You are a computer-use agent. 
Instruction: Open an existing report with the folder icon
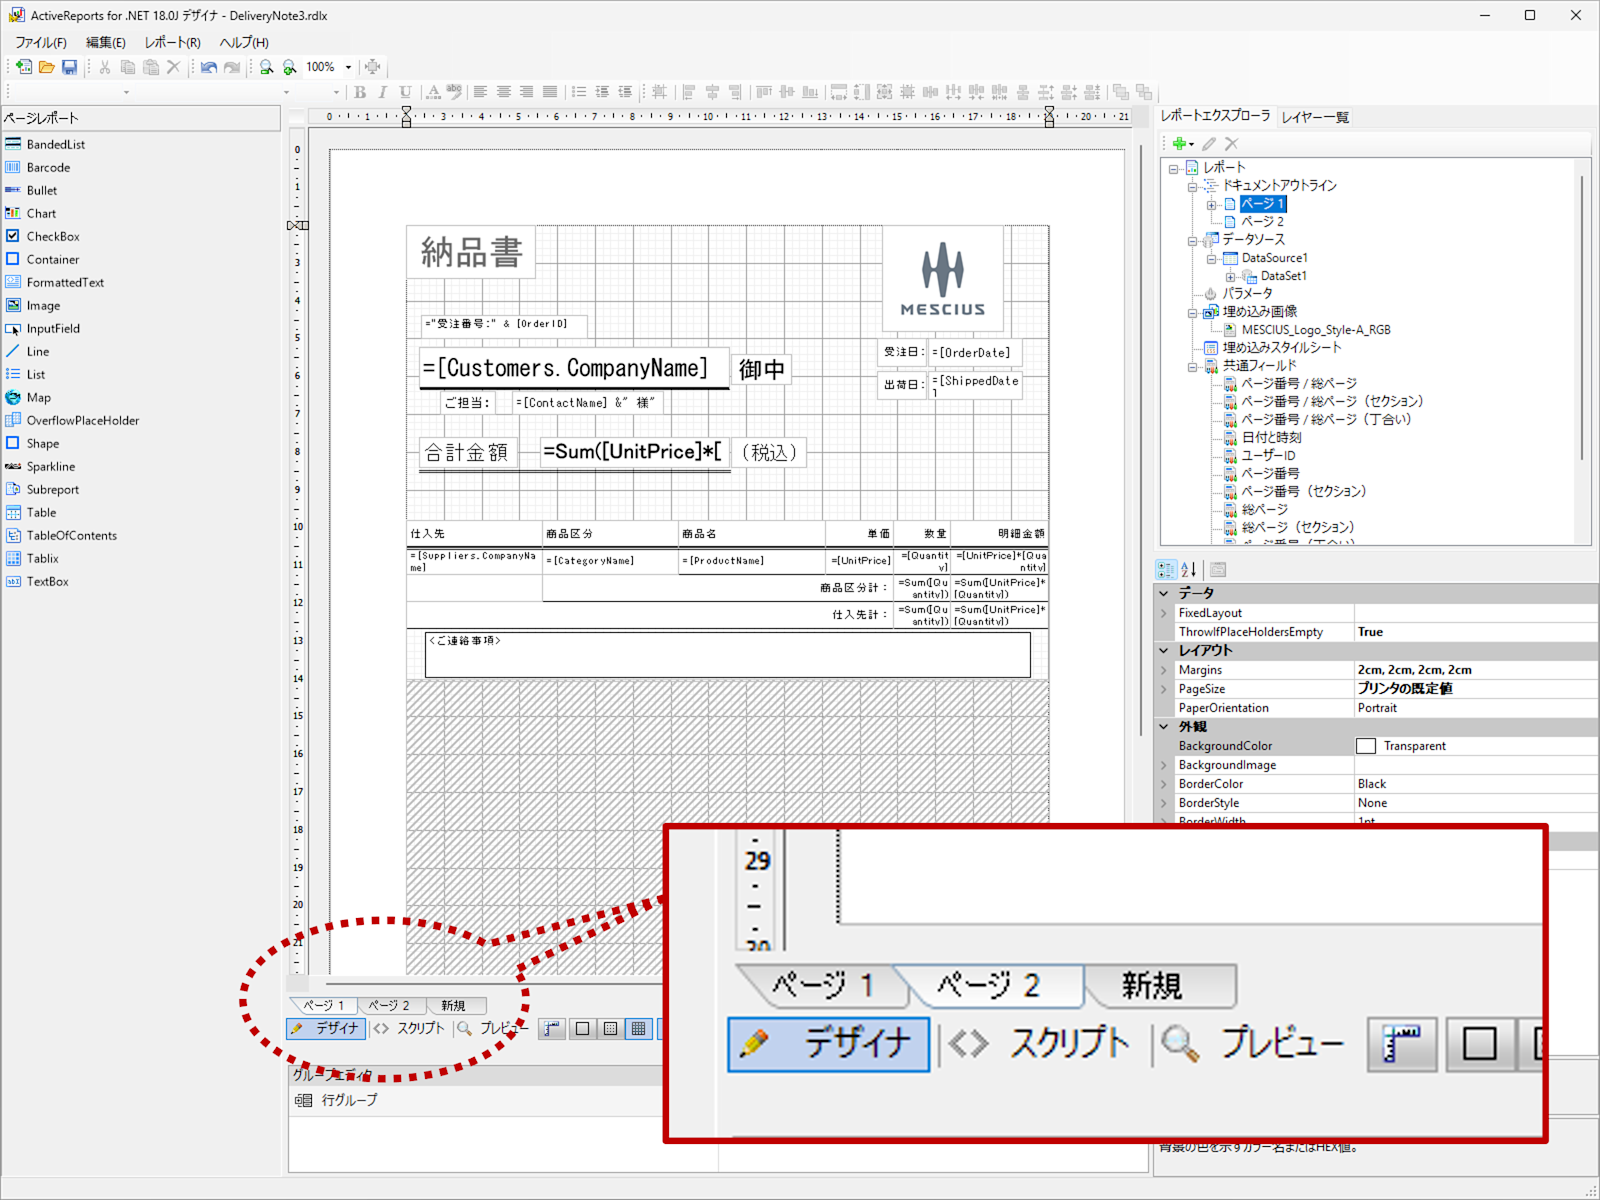pos(46,67)
